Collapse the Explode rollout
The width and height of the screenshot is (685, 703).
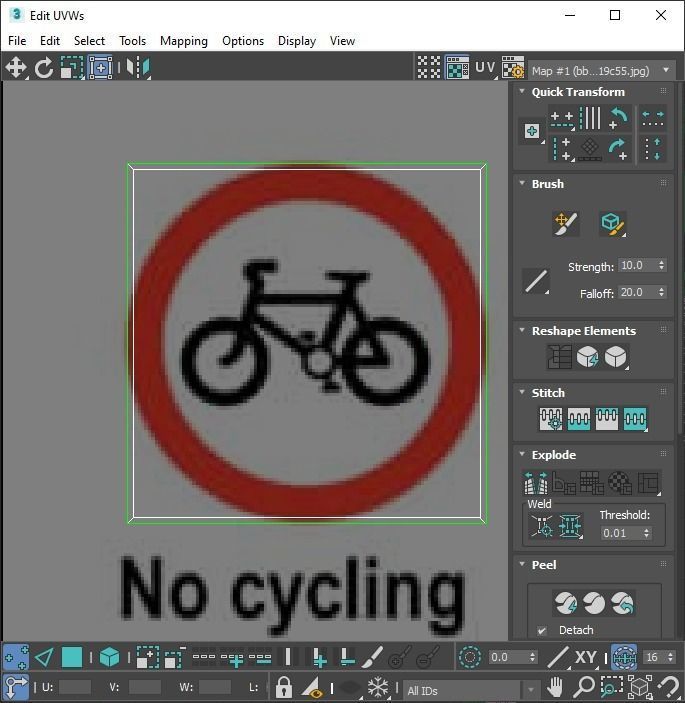pyautogui.click(x=522, y=454)
